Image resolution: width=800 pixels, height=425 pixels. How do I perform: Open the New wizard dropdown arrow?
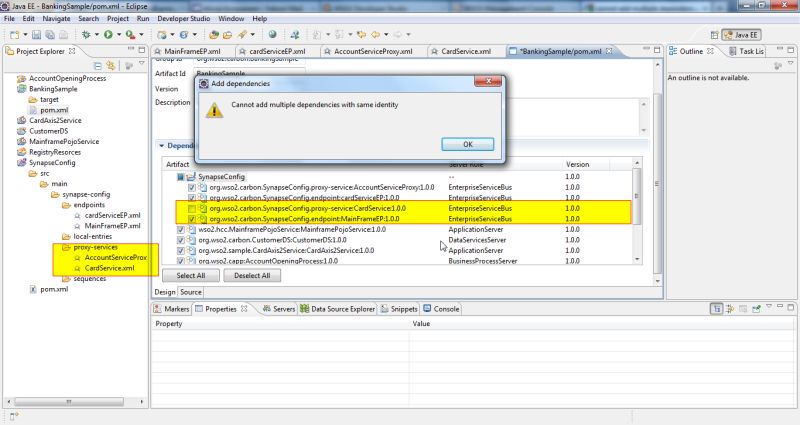pyautogui.click(x=25, y=35)
